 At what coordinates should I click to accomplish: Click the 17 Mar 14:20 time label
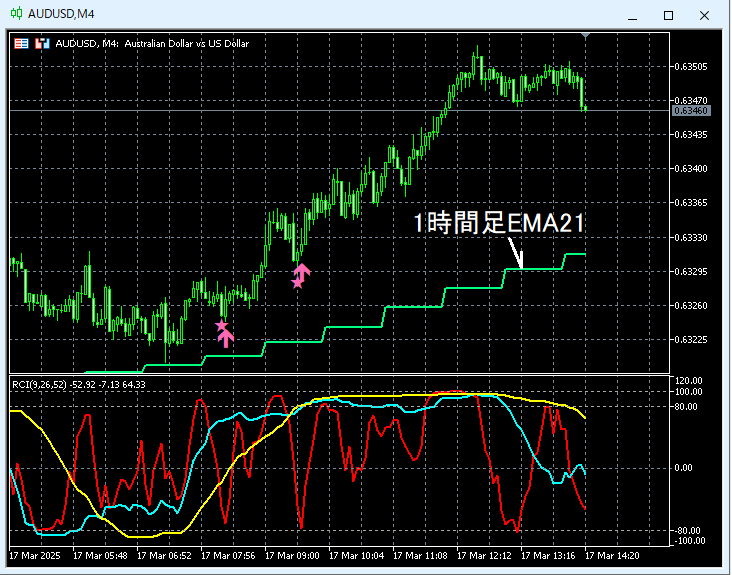[612, 556]
